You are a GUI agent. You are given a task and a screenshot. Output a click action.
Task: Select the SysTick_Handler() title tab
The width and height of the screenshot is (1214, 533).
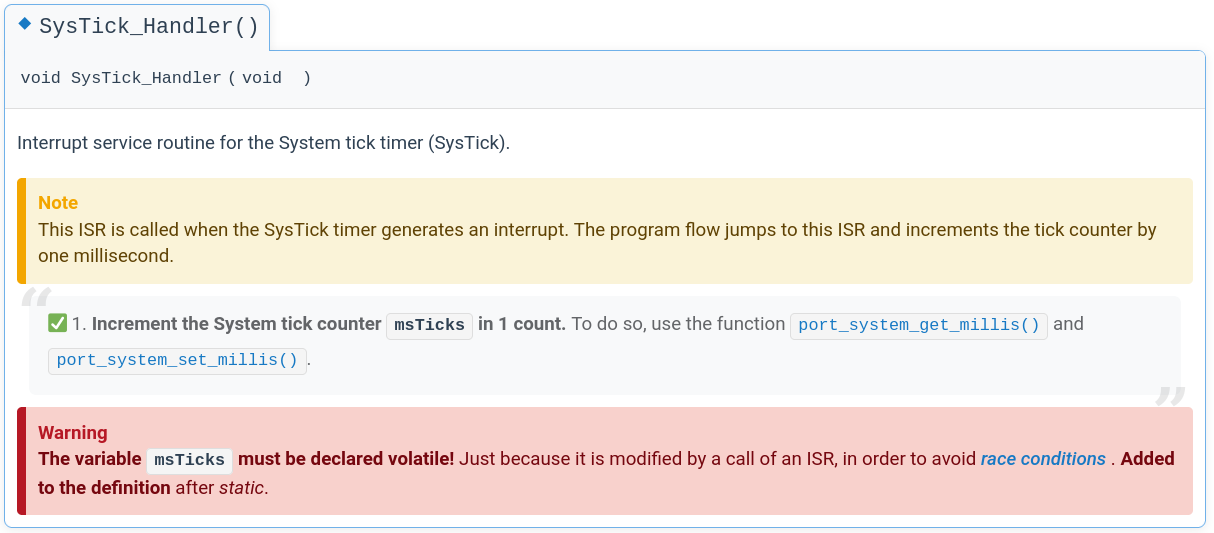[x=148, y=27]
